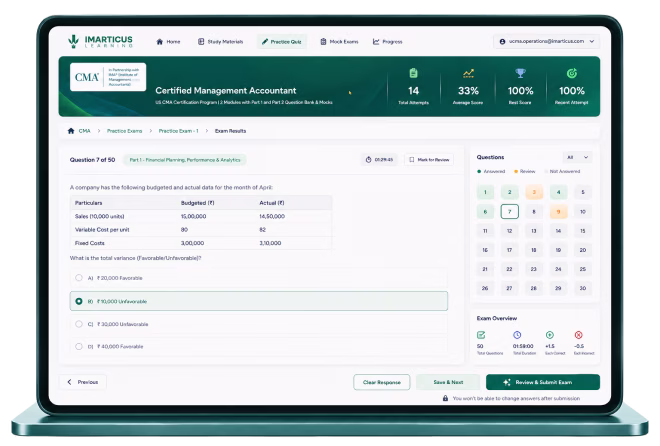Viewport: 660px width, 446px height.
Task: Click the Imarticus Learning logo
Action: click(100, 41)
